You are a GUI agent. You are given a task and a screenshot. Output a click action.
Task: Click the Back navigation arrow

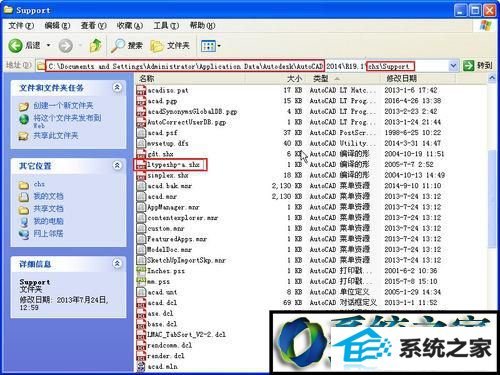[x=15, y=45]
